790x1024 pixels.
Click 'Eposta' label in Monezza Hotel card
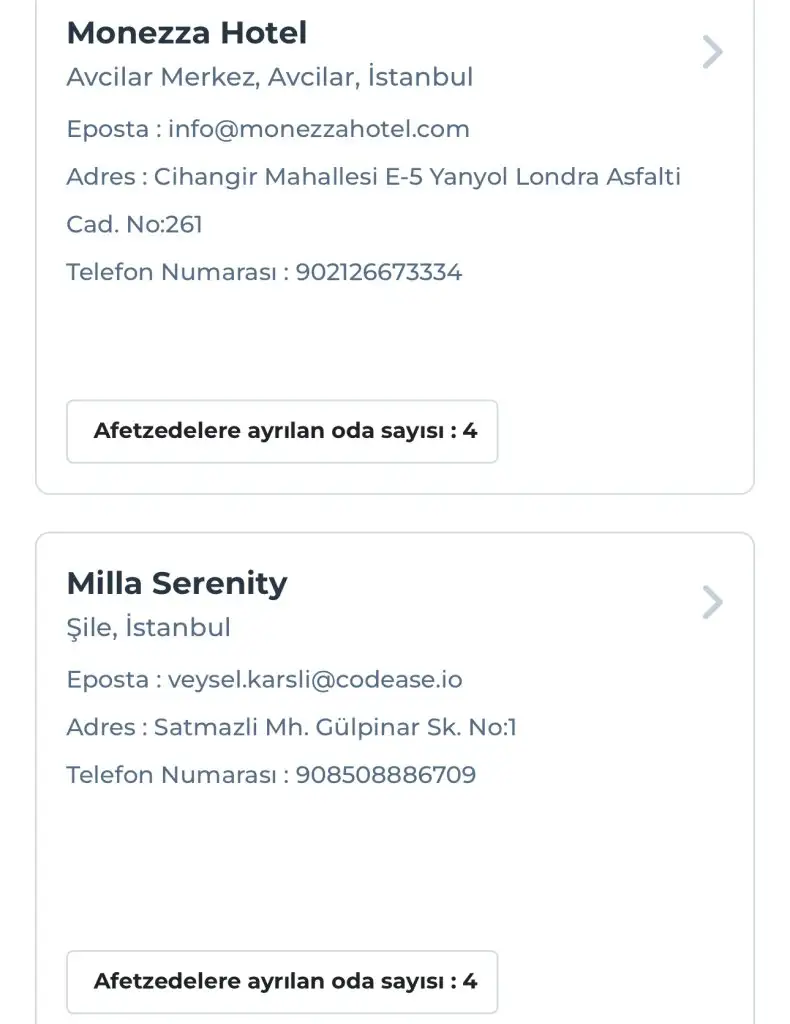[108, 129]
